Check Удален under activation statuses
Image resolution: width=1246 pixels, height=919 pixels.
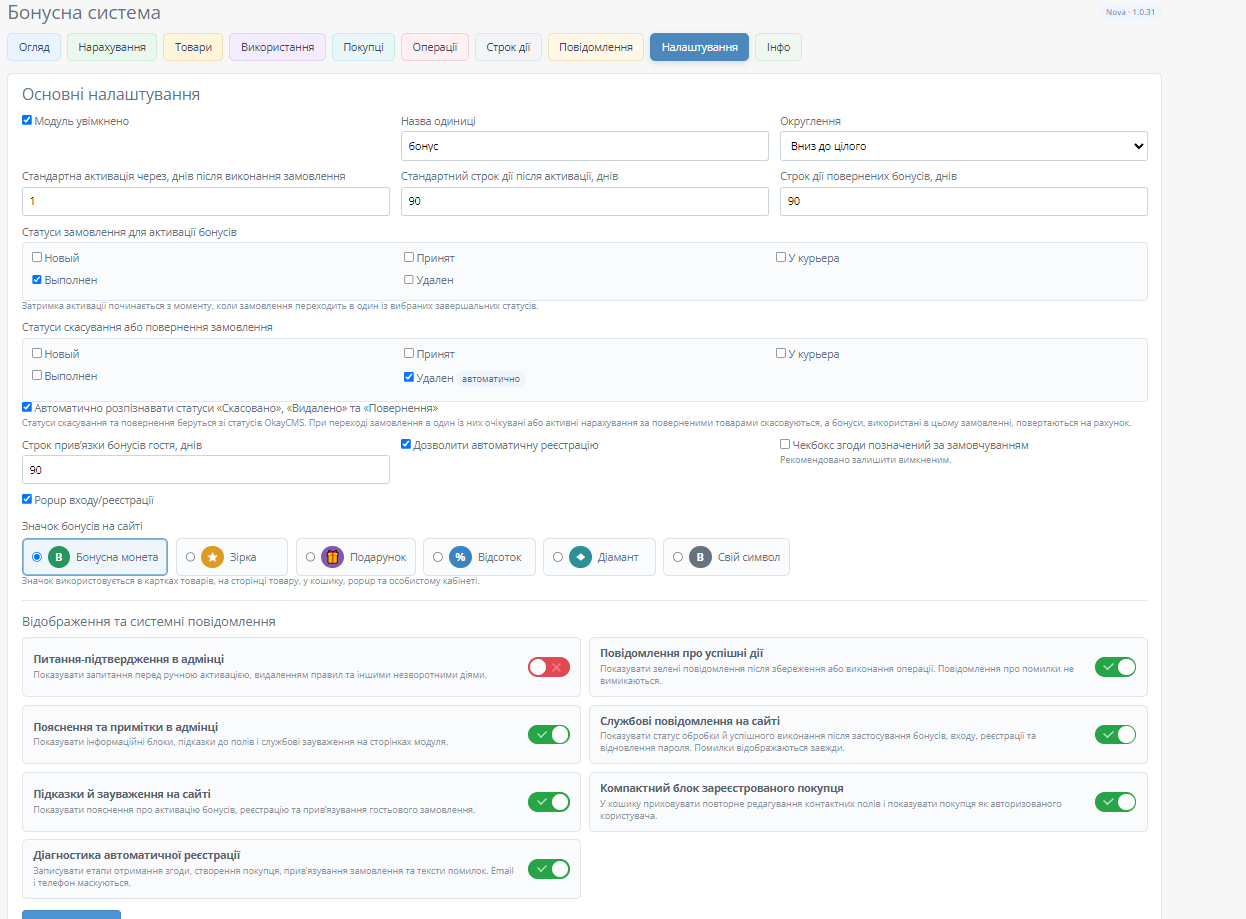tap(409, 279)
